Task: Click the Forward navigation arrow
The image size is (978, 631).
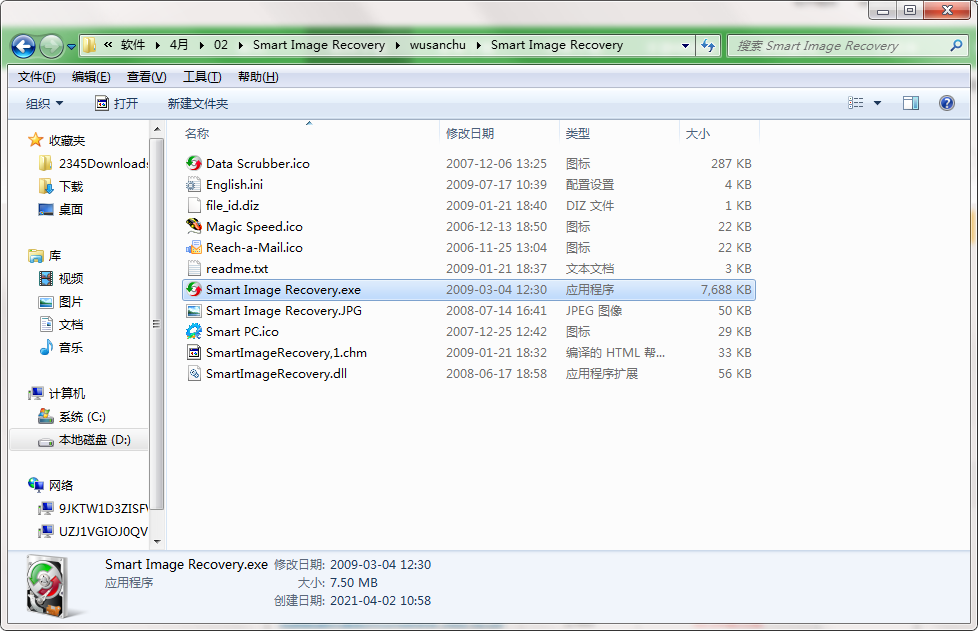Action: coord(51,46)
